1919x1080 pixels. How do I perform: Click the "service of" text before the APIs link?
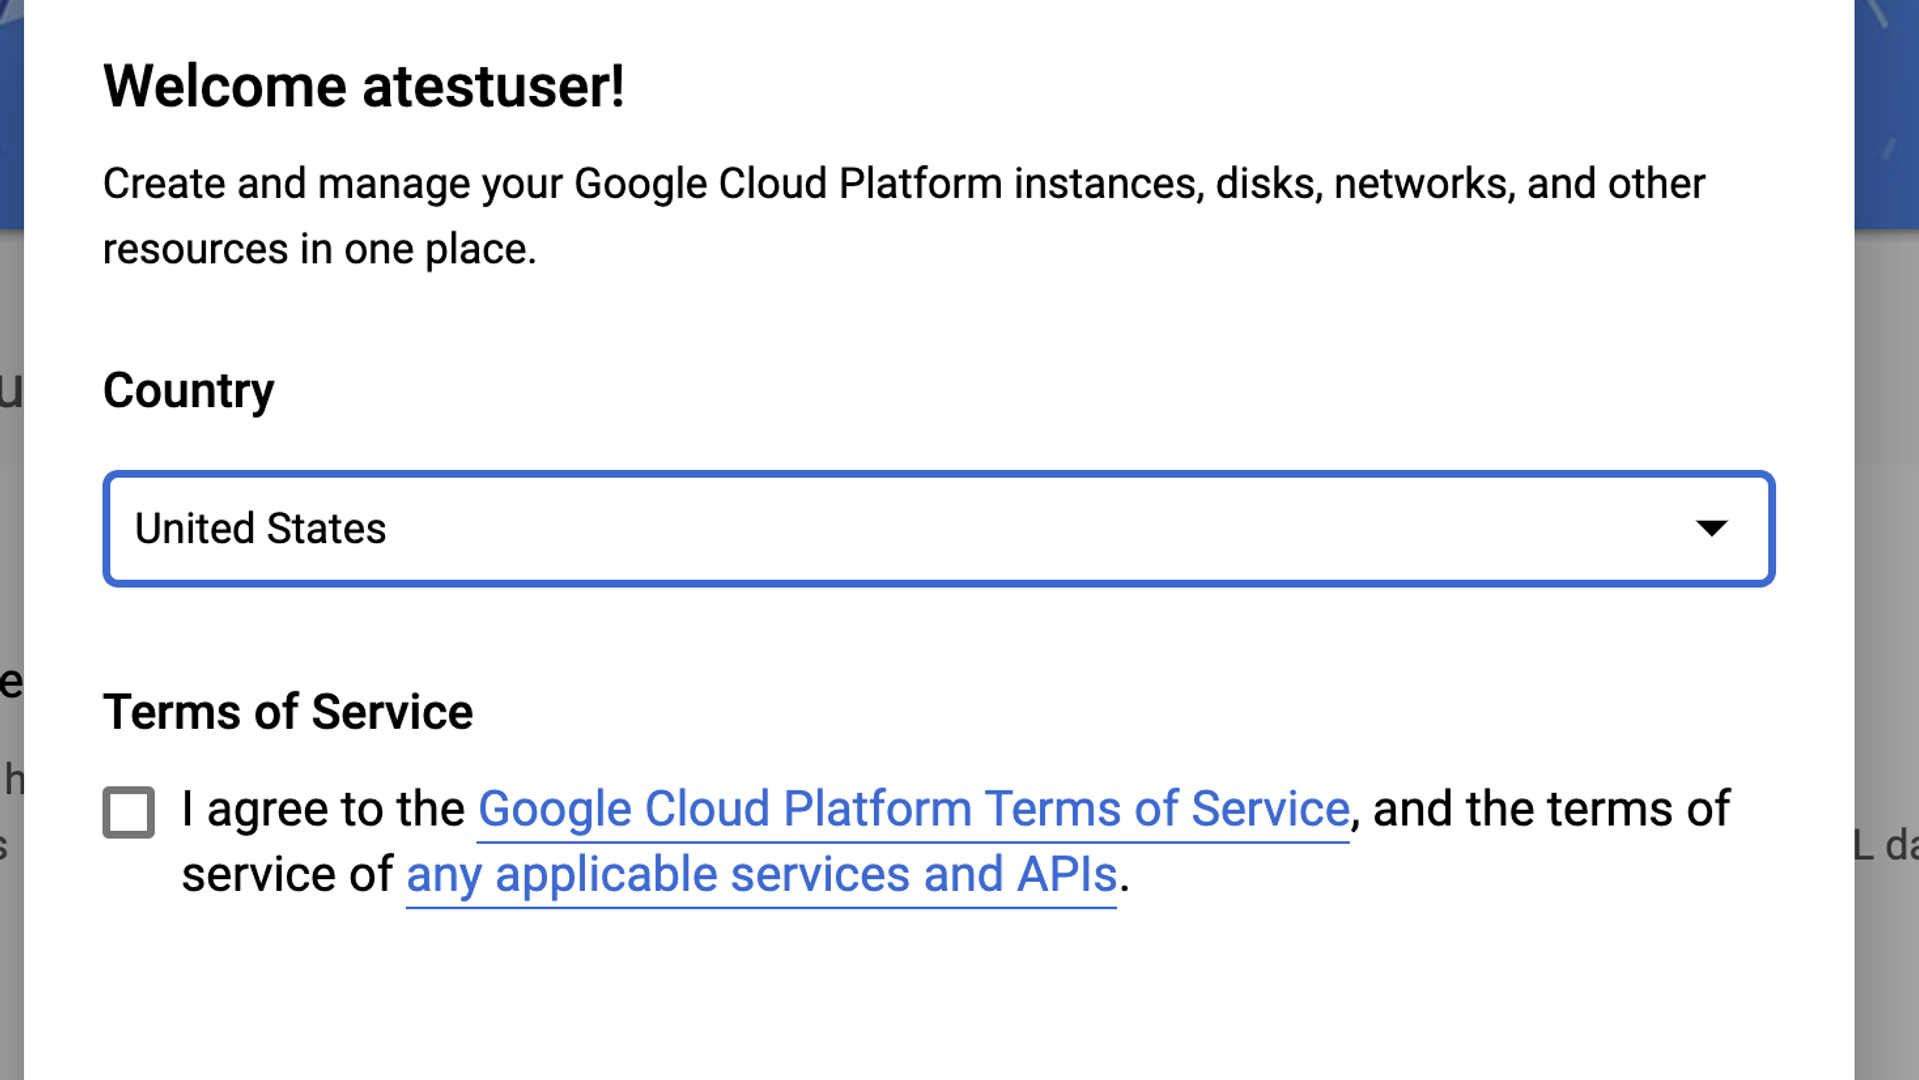coord(287,875)
